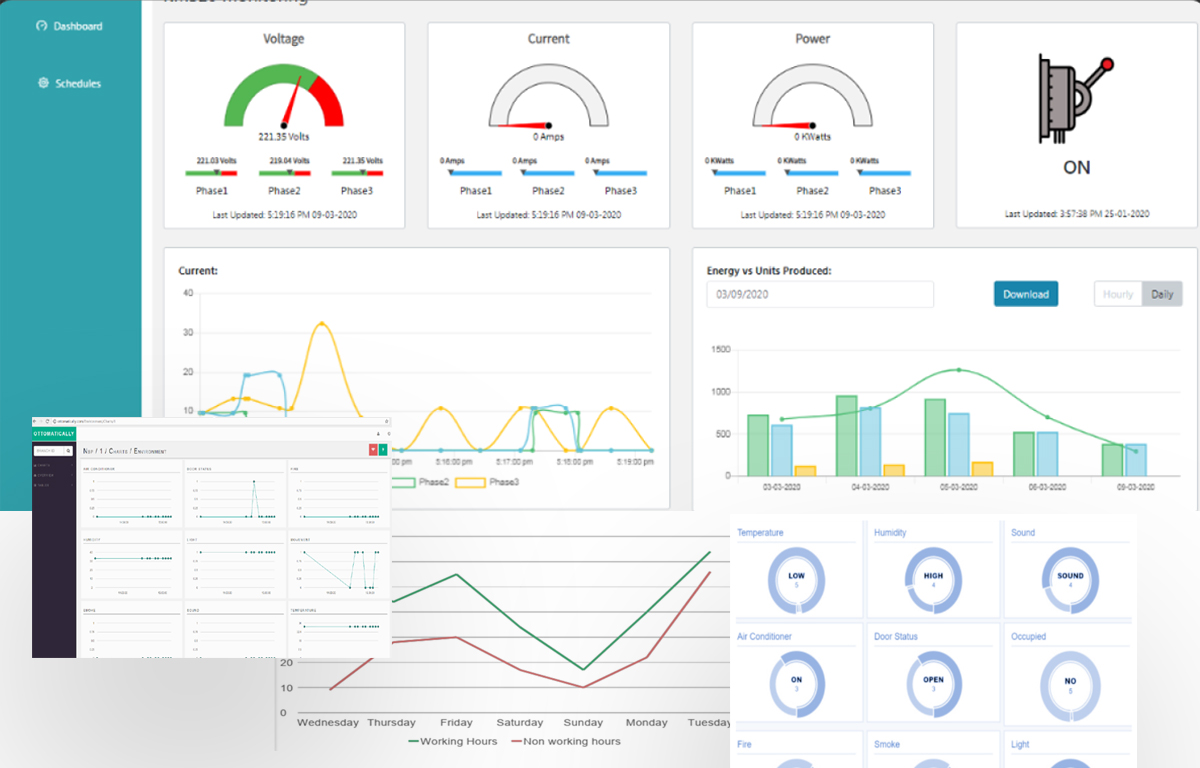1200x768 pixels.
Task: Open the red dropdown button in Ottomatically
Action: tap(373, 450)
